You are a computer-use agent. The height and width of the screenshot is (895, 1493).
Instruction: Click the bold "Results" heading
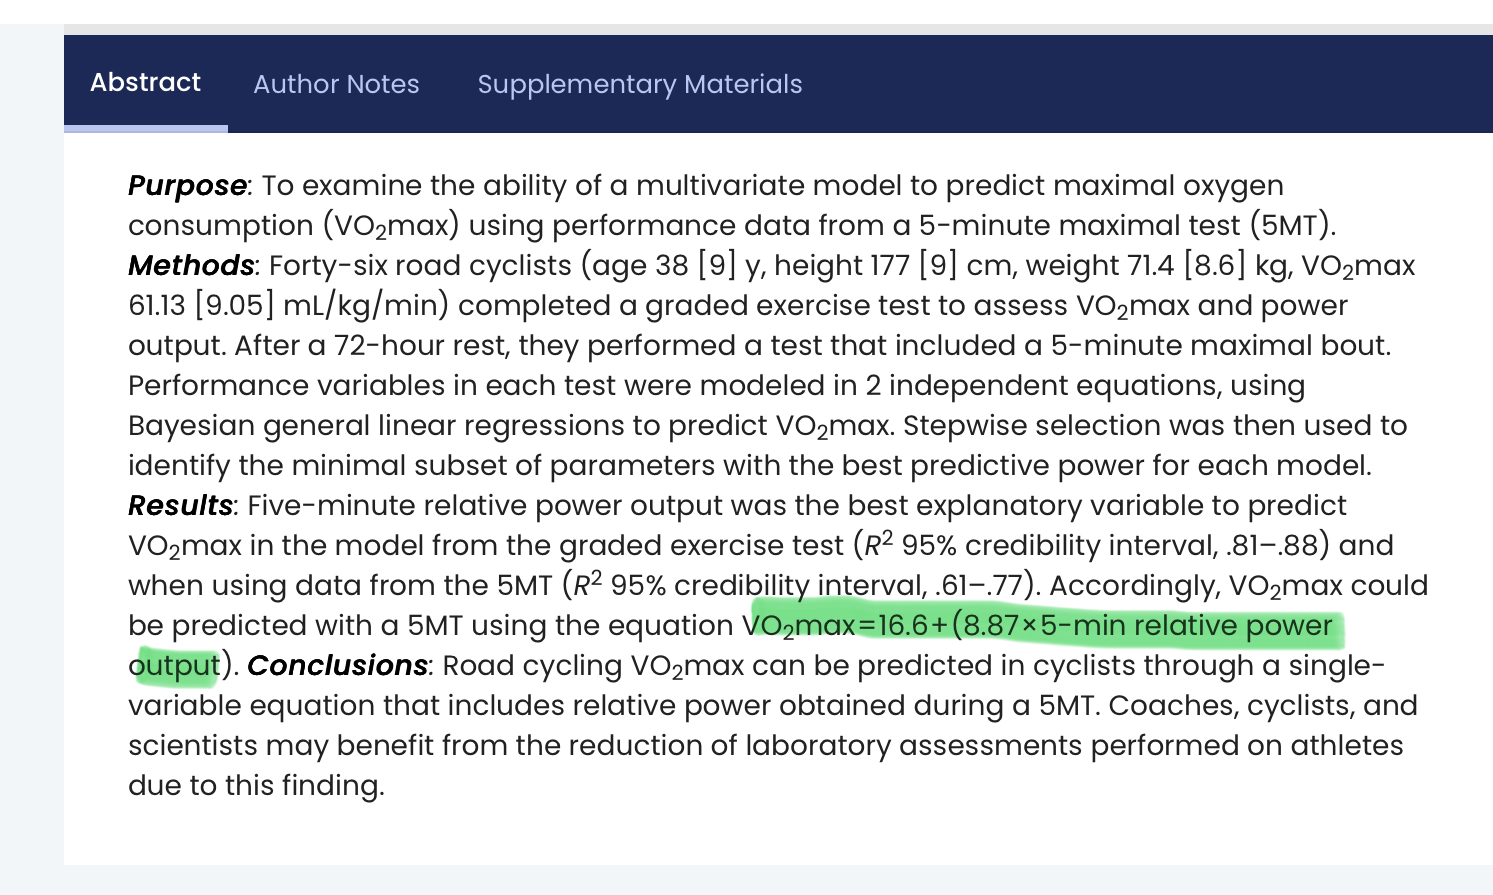180,506
